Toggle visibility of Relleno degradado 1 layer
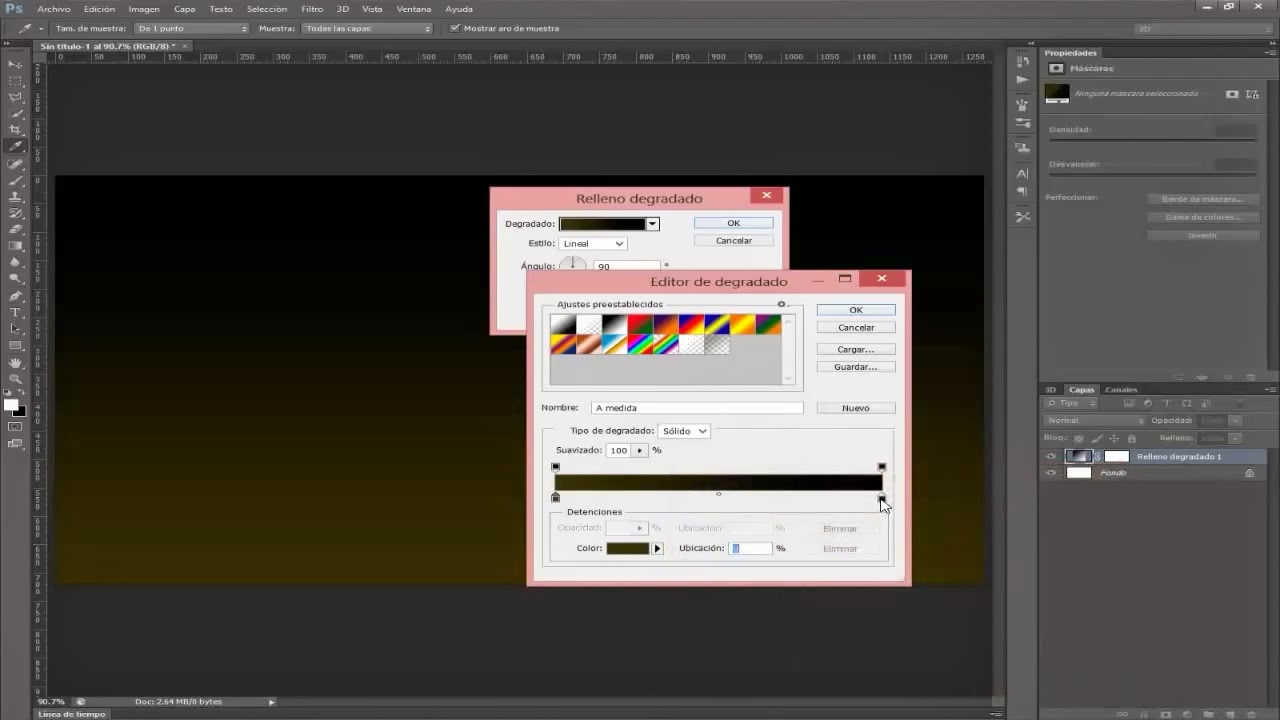 1051,456
